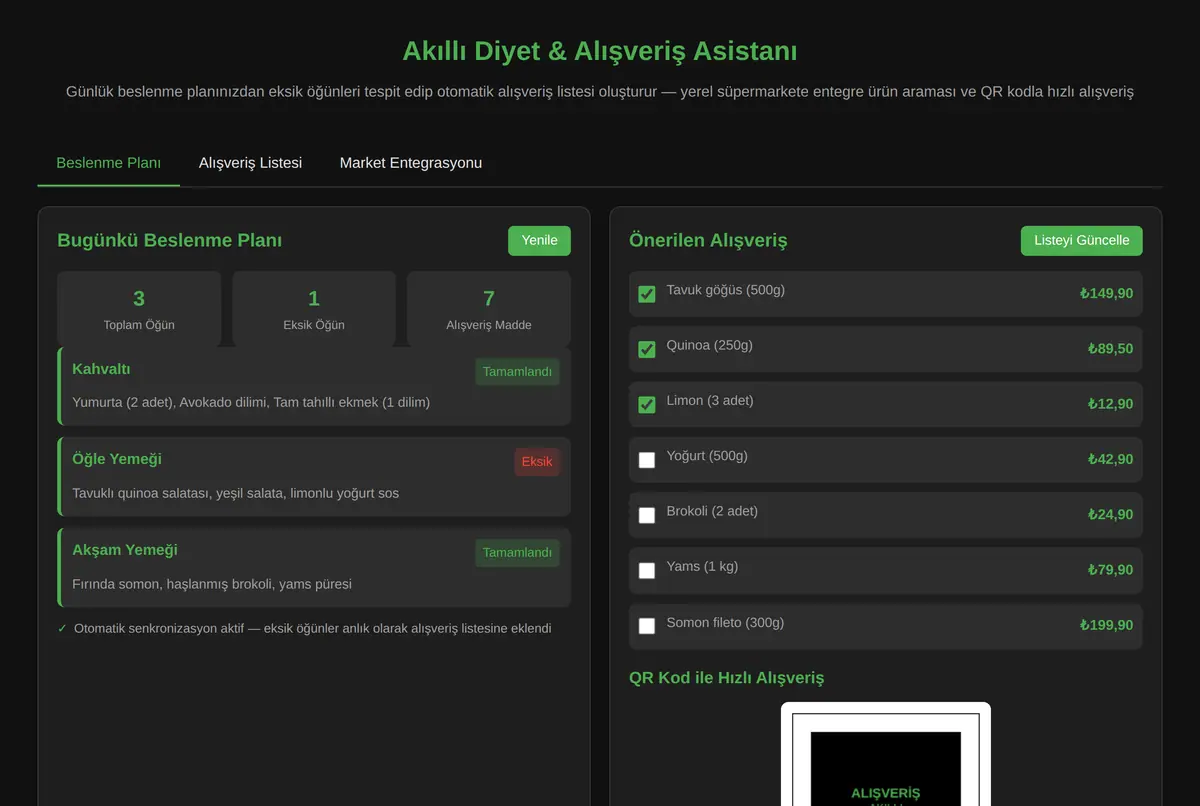
Task: Click the Brokoli (2 adet) label
Action: point(712,511)
